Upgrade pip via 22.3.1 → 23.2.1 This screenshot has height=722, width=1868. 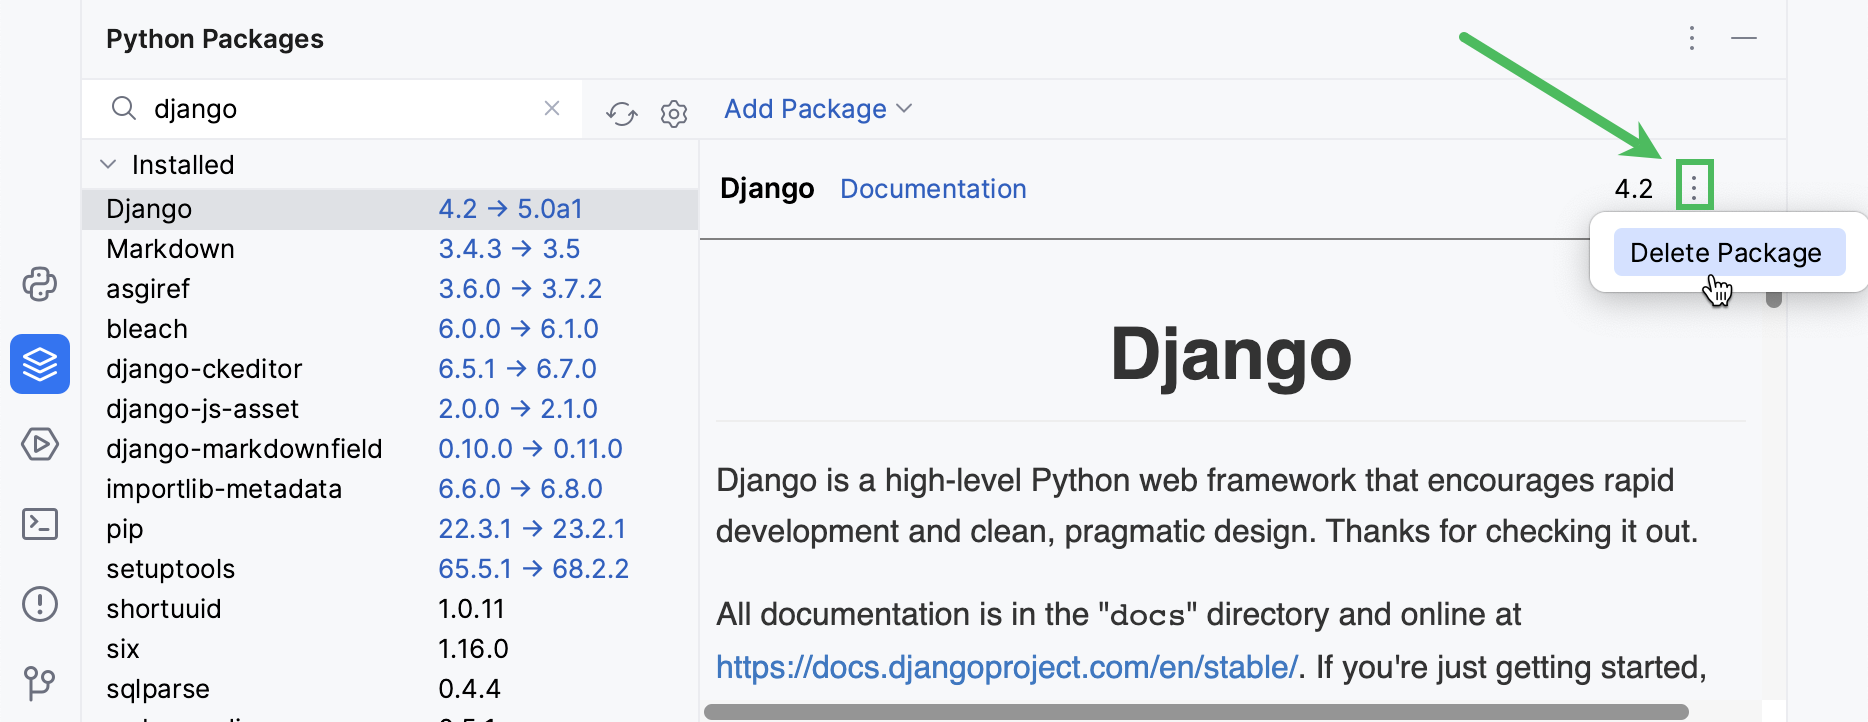point(532,529)
